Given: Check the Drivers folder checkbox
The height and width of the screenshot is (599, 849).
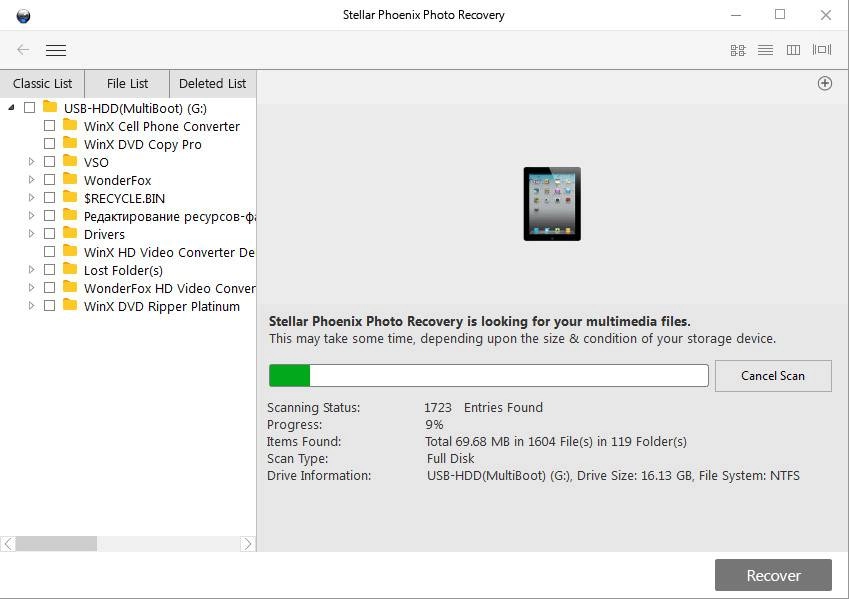Looking at the screenshot, I should coord(49,233).
